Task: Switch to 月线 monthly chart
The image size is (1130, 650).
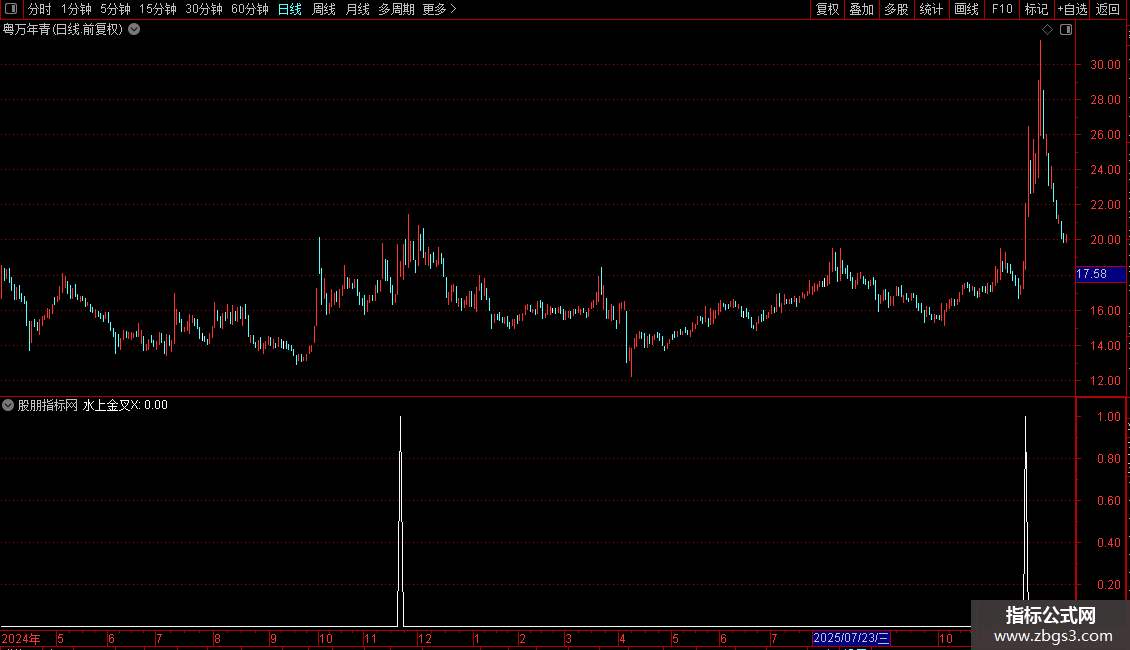Action: click(x=357, y=9)
